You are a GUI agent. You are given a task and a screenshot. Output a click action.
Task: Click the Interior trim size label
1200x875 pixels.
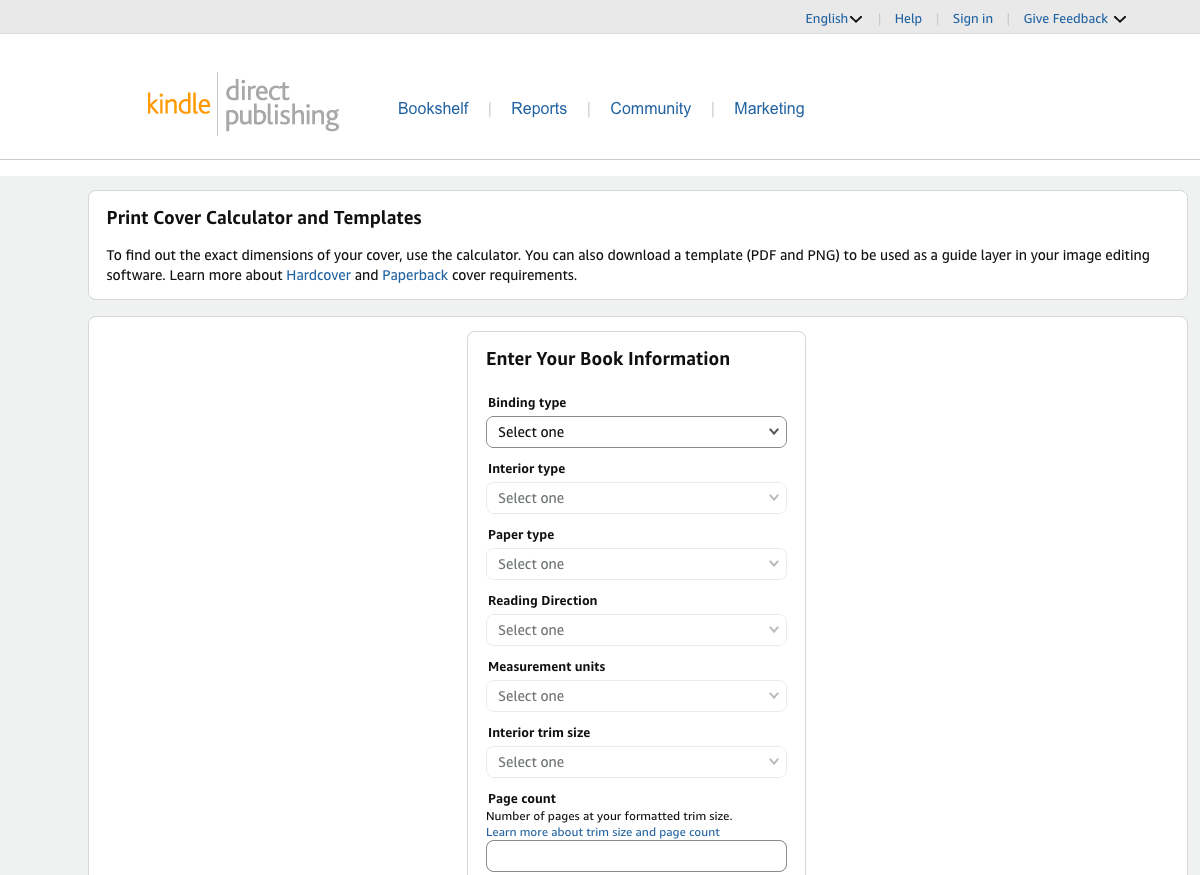539,733
